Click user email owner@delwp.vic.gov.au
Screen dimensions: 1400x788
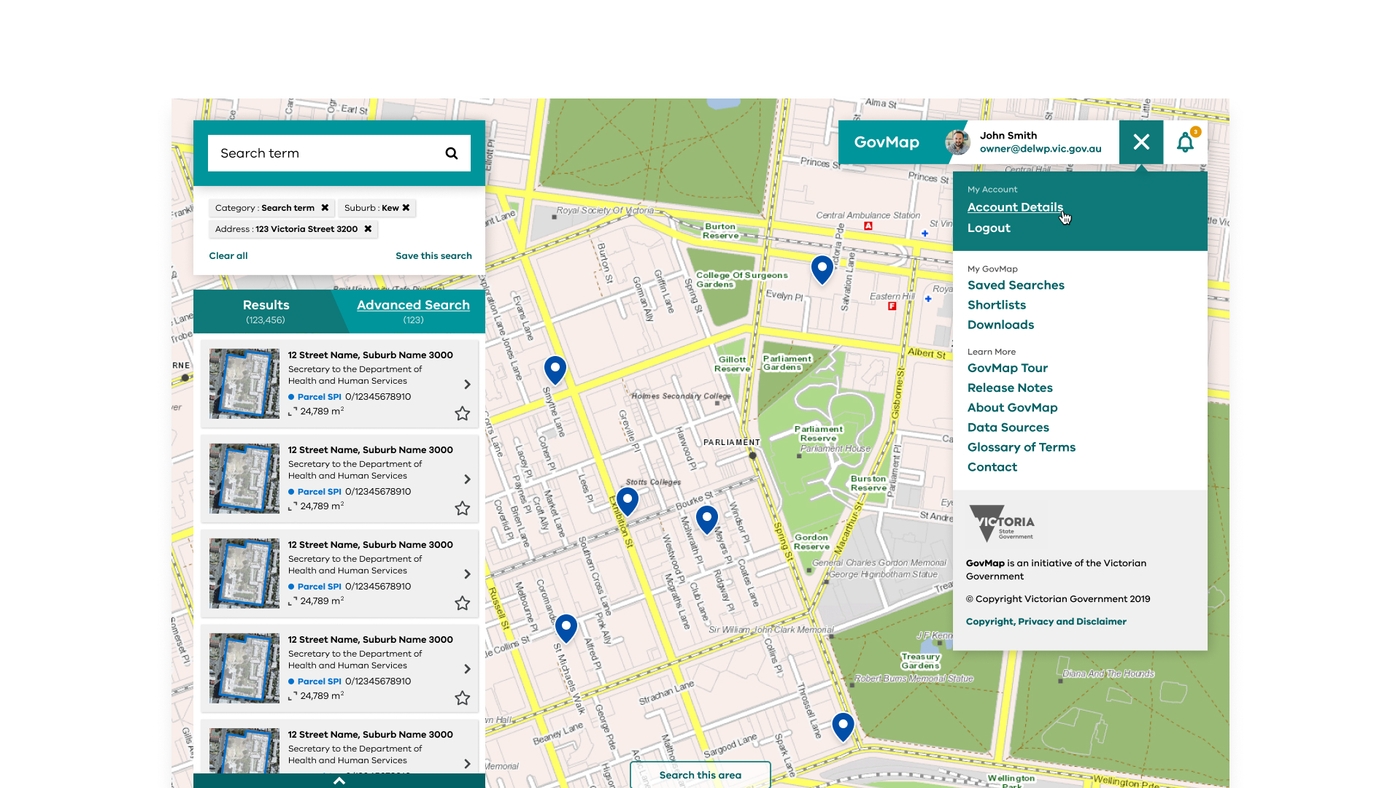point(1040,149)
